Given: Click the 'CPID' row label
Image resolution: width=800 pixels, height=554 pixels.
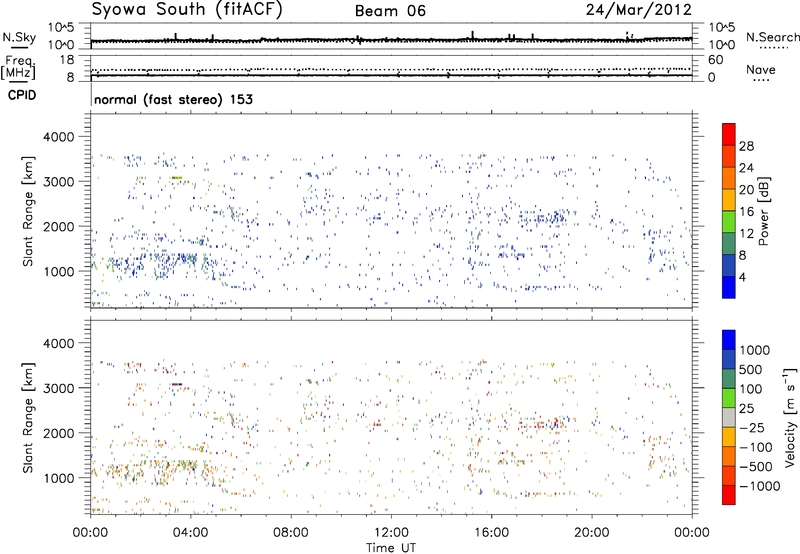Looking at the screenshot, I should (22, 95).
